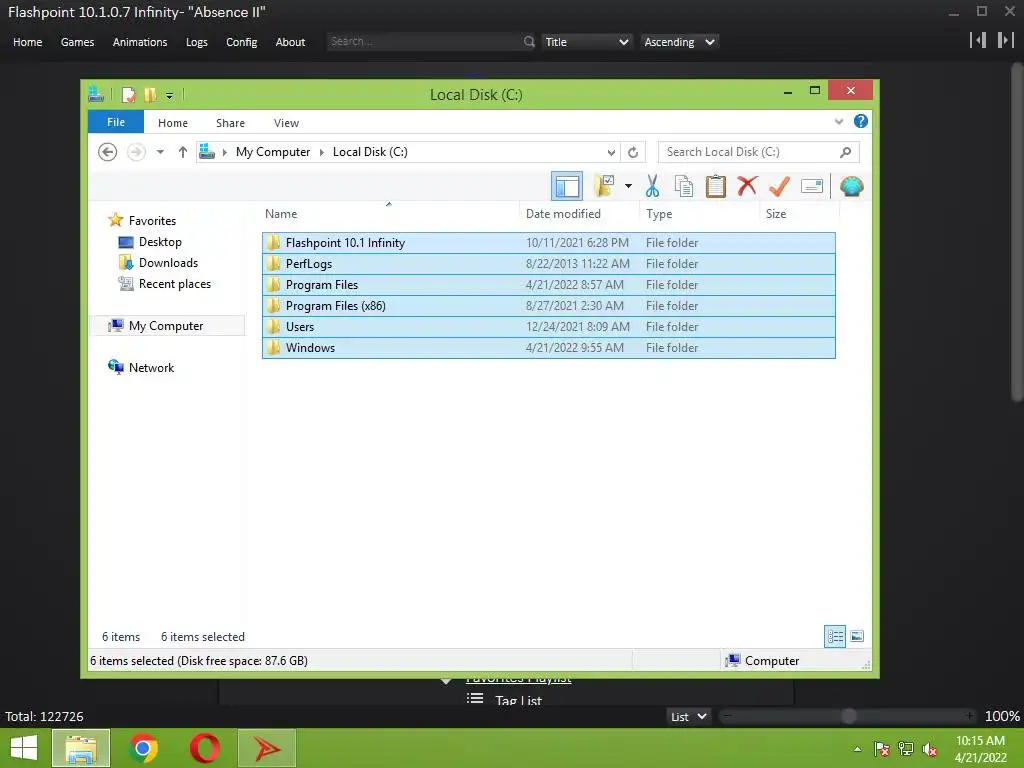Click the Classic Shell seashell icon
The image size is (1024, 768).
point(852,187)
